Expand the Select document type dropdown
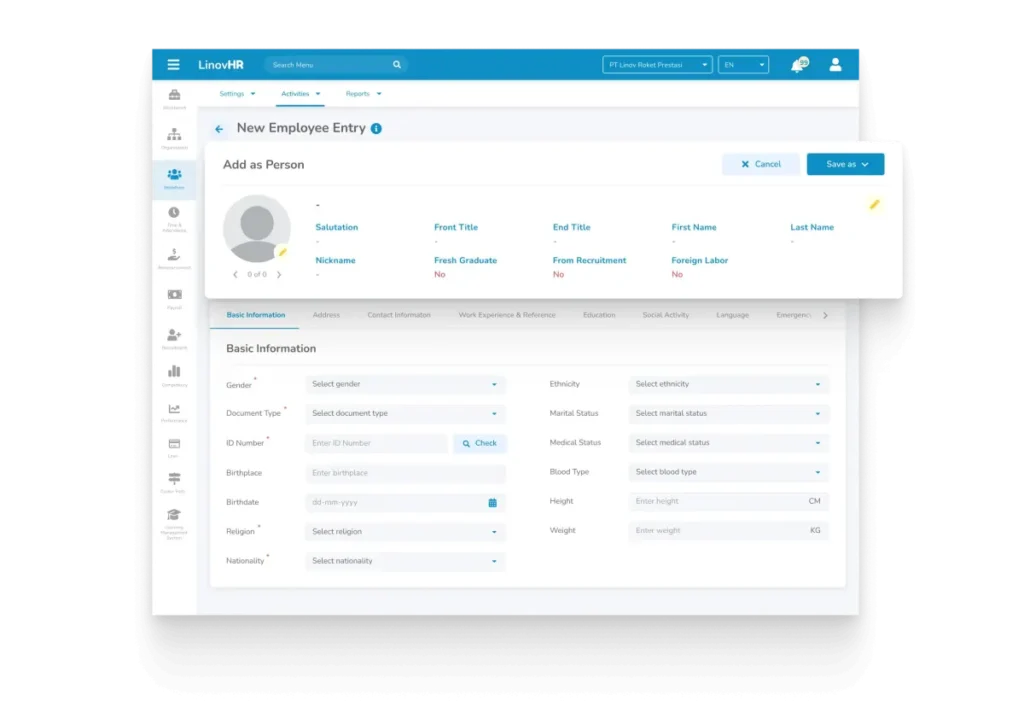The height and width of the screenshot is (701, 1024). pos(405,414)
